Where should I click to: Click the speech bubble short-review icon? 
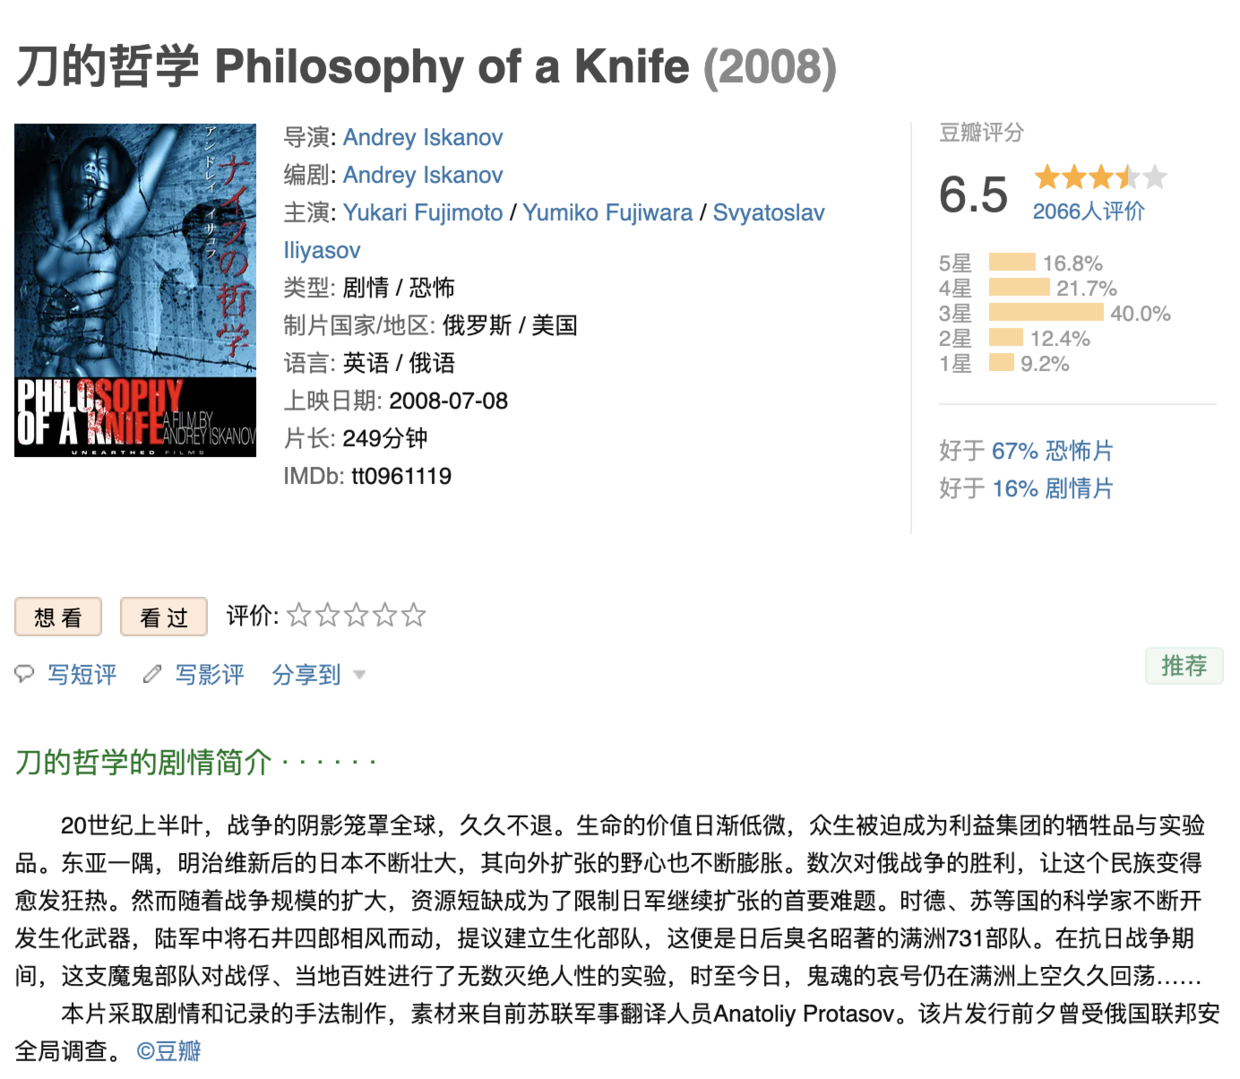point(25,674)
